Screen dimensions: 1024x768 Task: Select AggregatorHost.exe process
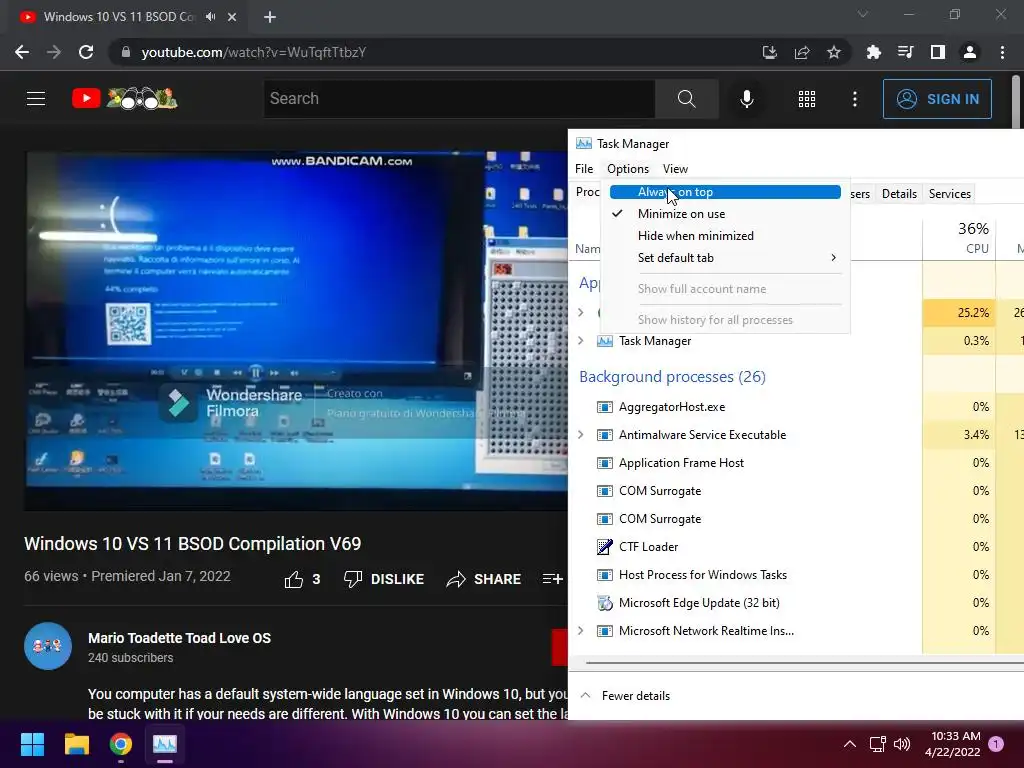672,407
